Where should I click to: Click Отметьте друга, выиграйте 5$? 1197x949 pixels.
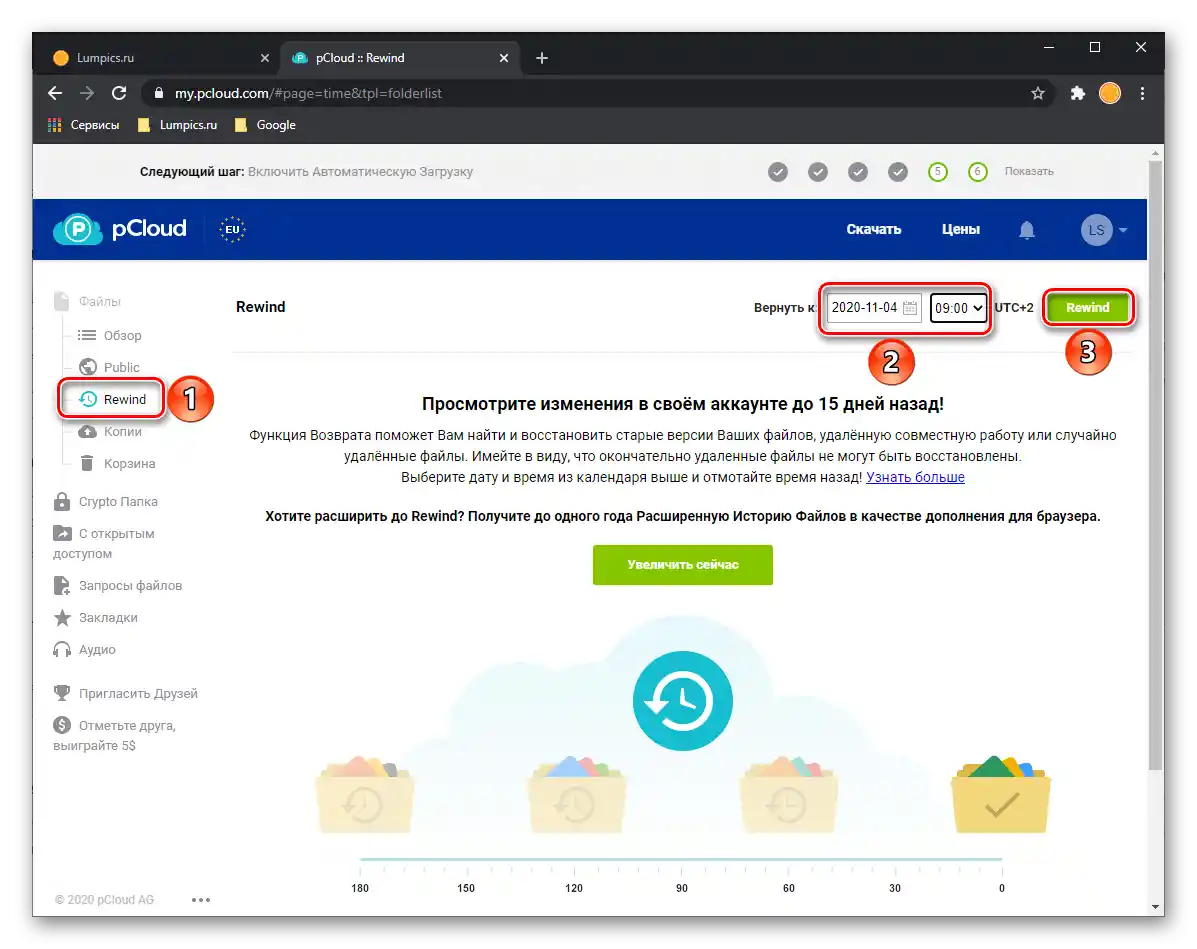click(115, 735)
